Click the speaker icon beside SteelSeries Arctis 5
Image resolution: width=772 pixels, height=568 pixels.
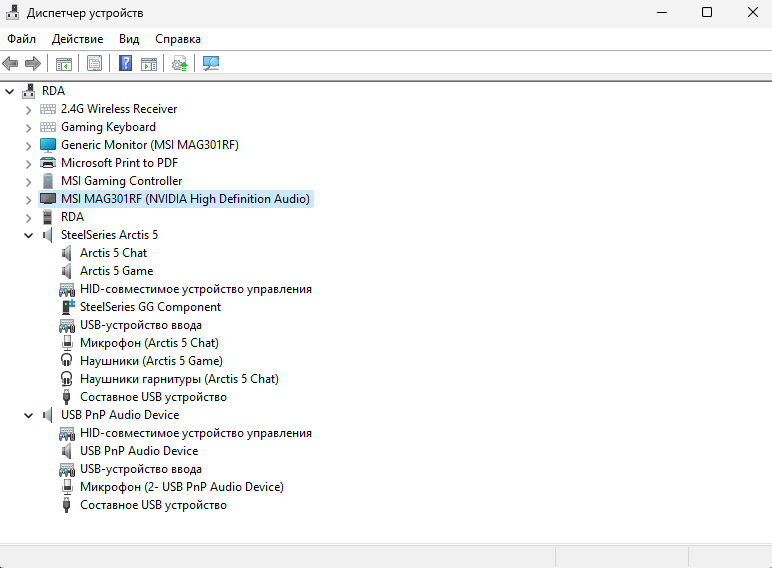(48, 235)
